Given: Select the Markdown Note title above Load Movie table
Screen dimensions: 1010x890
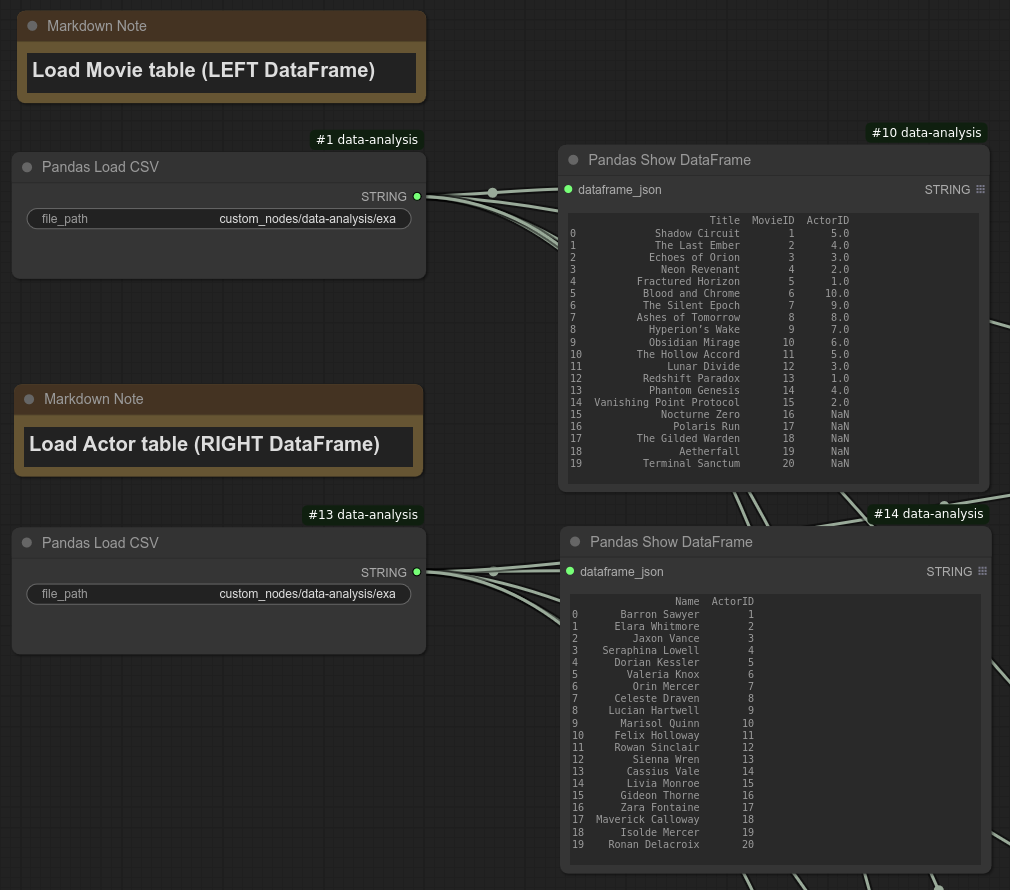Looking at the screenshot, I should click(x=97, y=26).
